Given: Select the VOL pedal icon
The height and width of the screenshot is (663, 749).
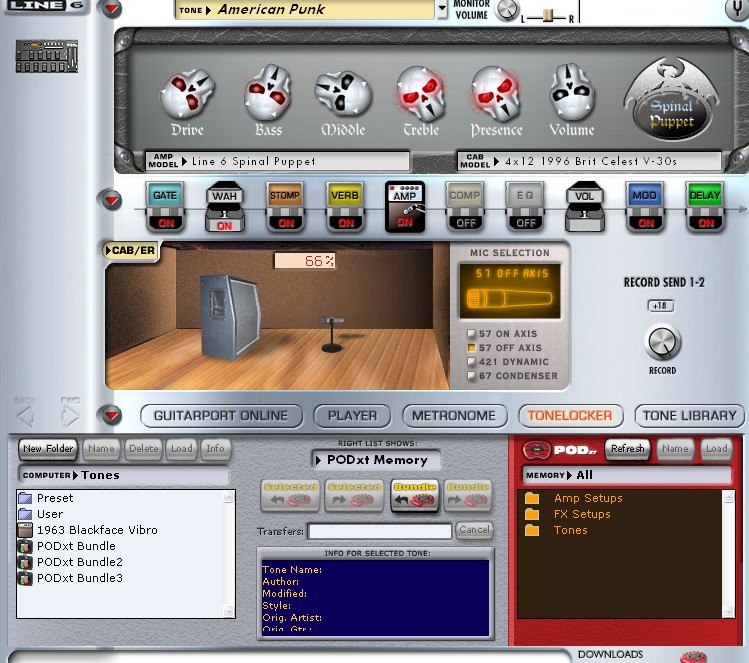Looking at the screenshot, I should click(585, 207).
